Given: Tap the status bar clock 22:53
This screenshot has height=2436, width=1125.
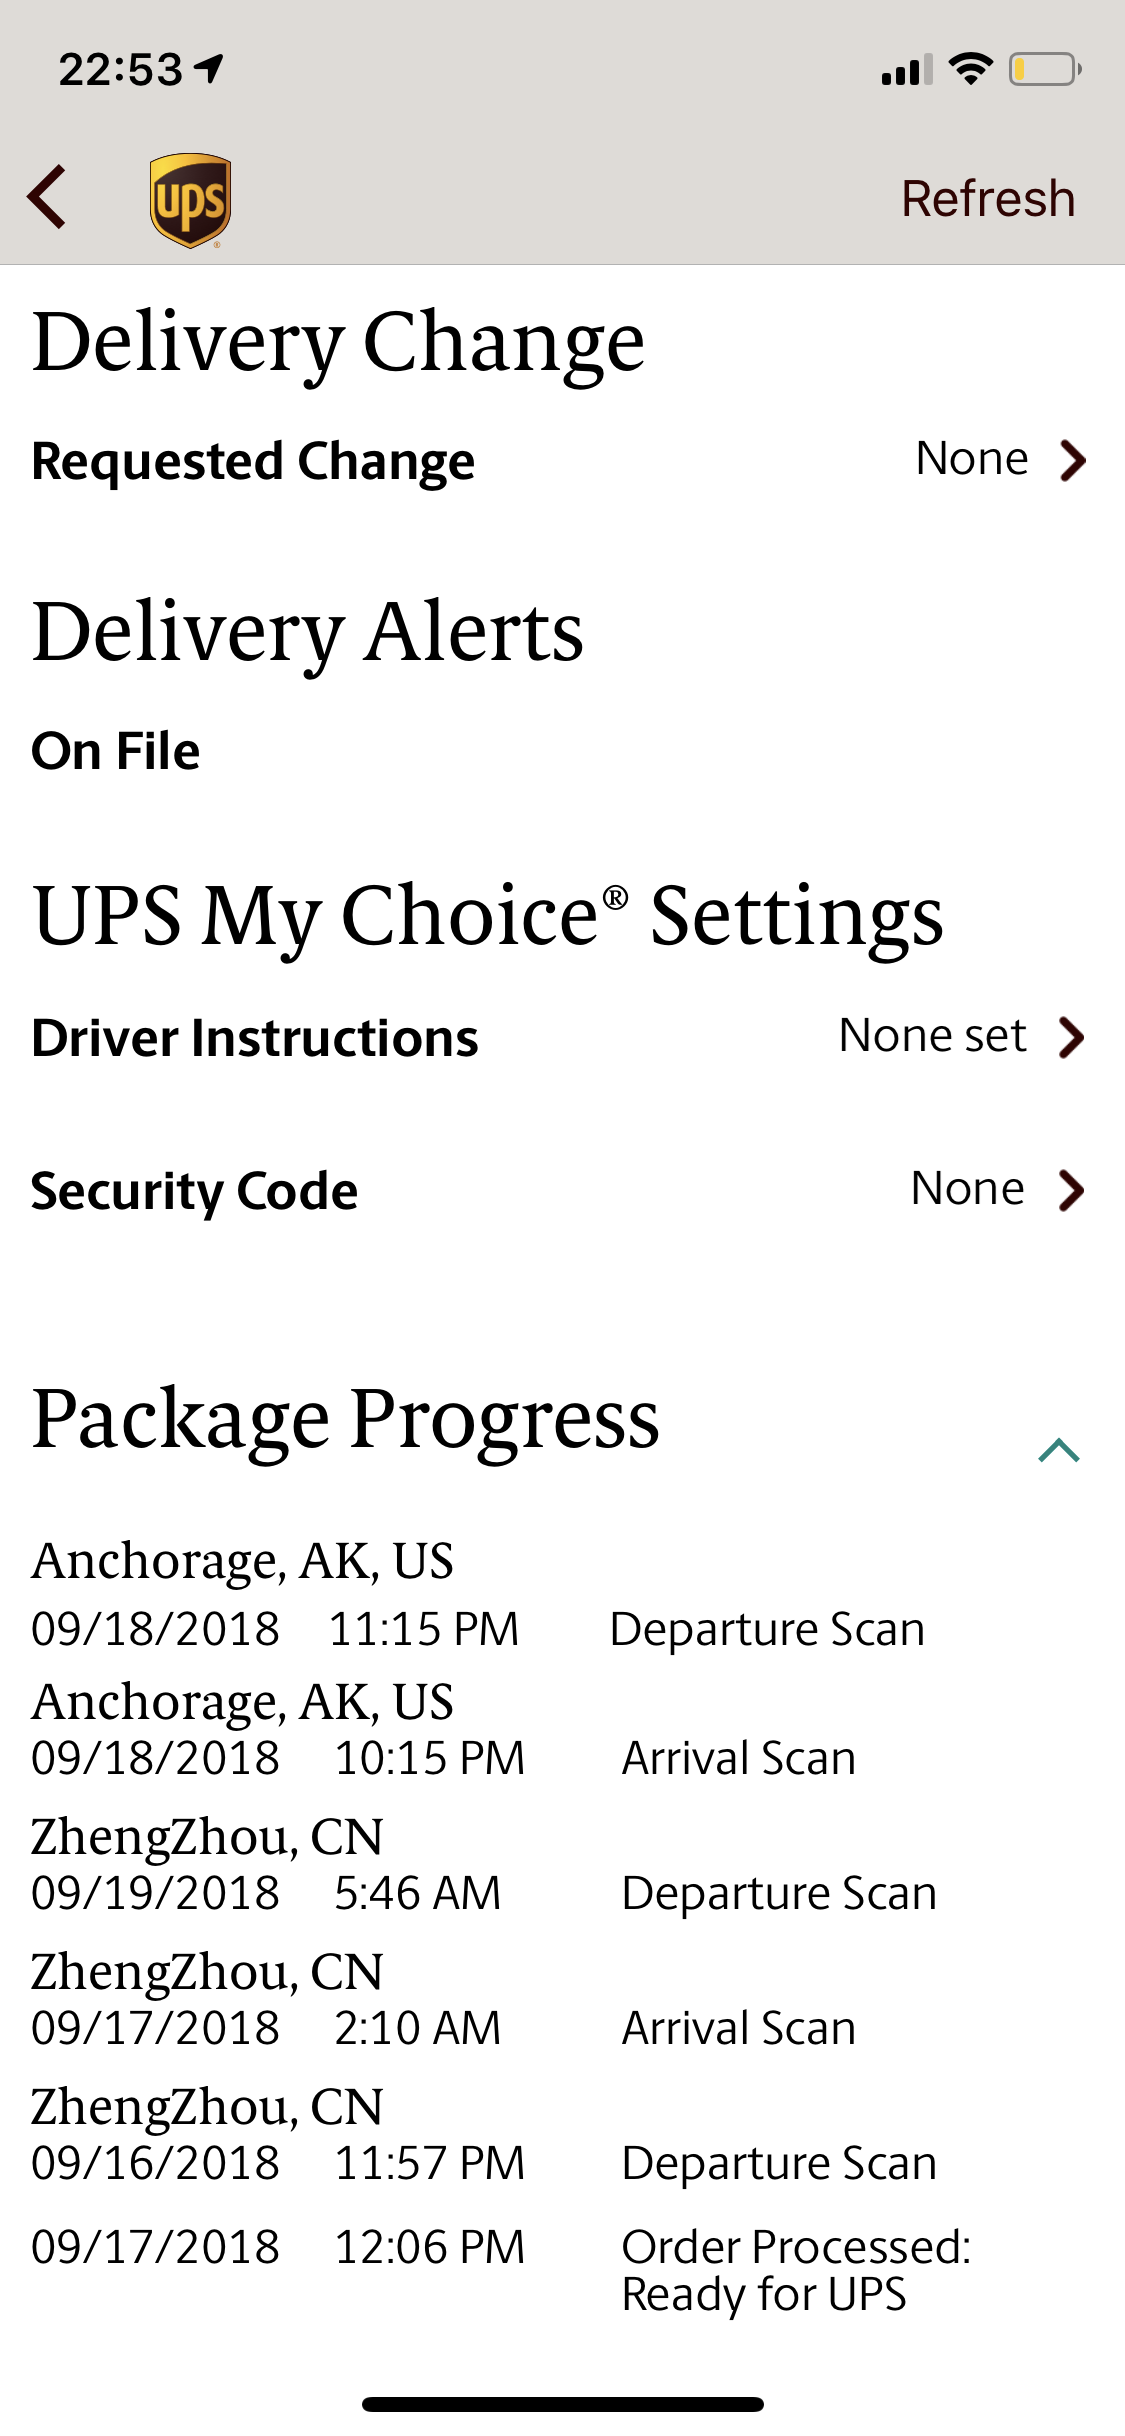Looking at the screenshot, I should click(x=120, y=69).
